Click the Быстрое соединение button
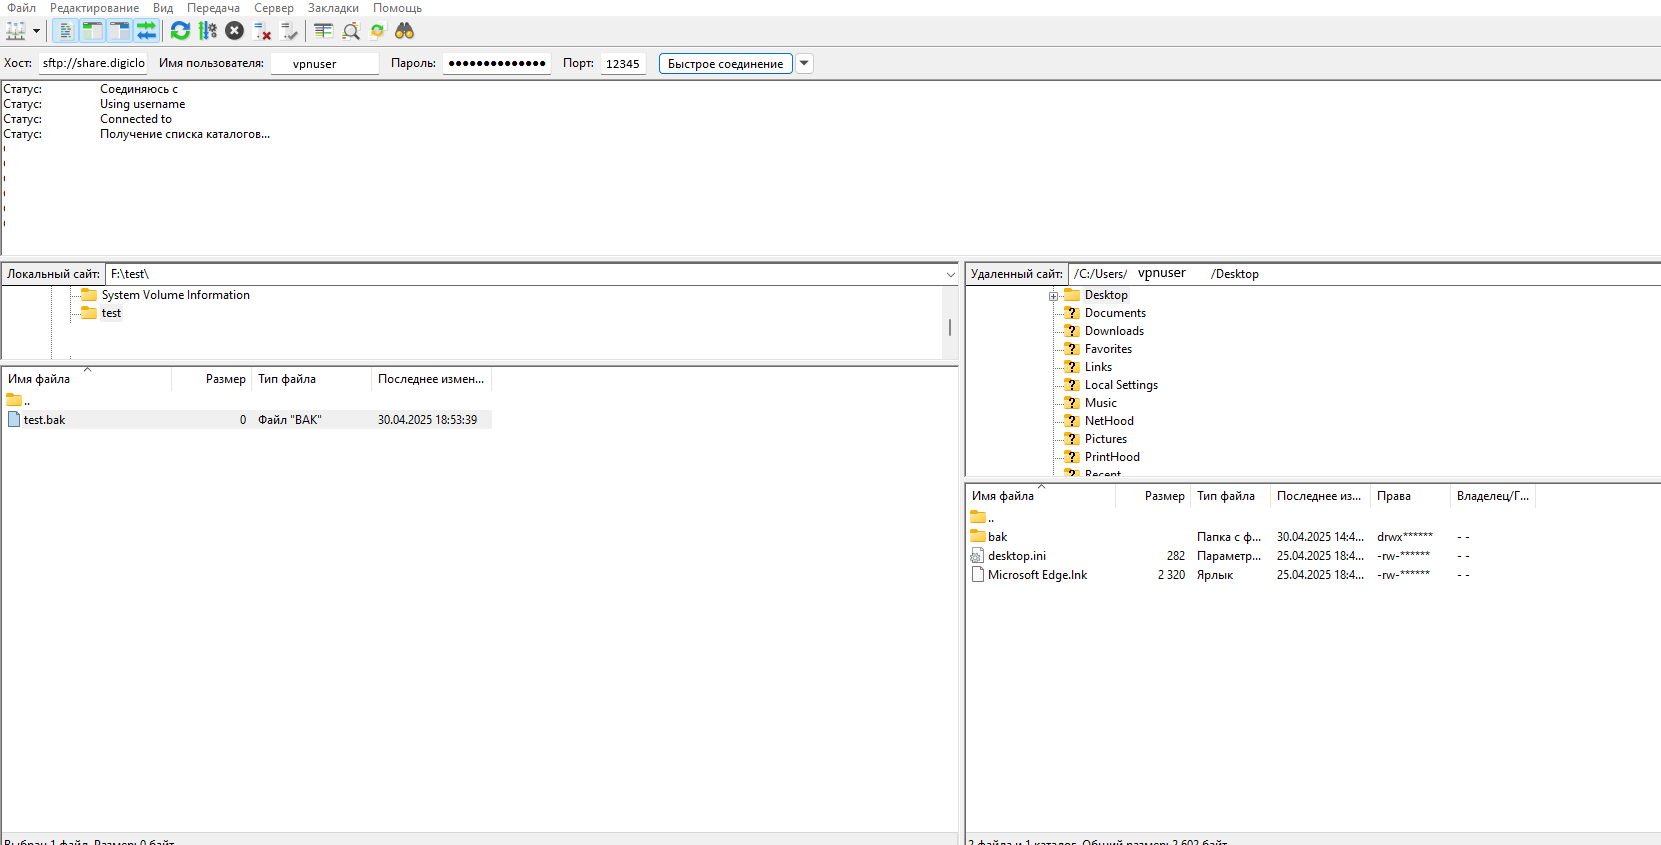 pos(725,64)
